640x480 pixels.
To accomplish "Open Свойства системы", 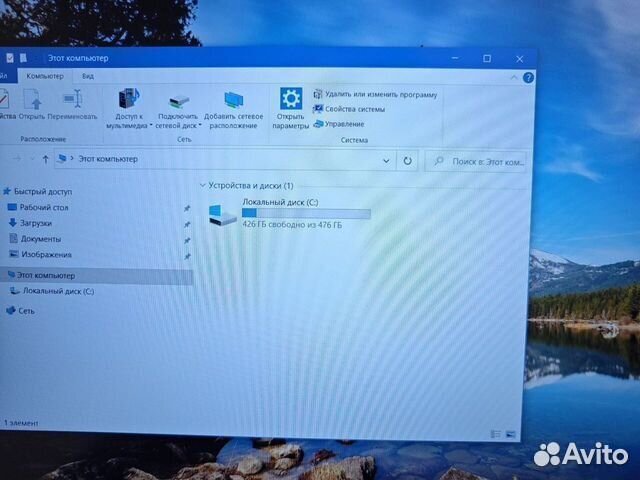I will [349, 109].
